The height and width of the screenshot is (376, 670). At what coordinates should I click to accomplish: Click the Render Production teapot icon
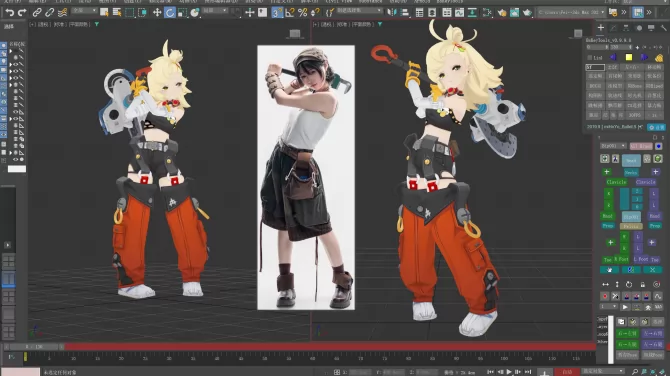(x=527, y=13)
